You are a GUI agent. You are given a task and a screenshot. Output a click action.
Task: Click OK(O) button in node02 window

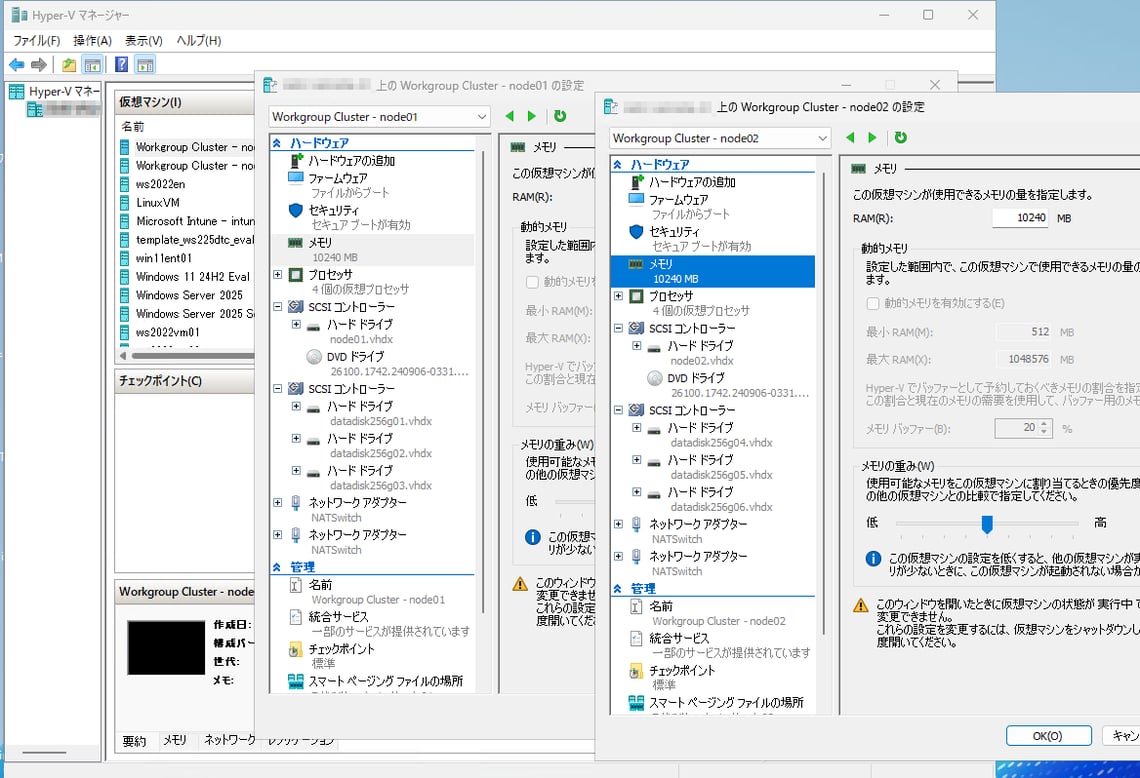[x=1048, y=736]
